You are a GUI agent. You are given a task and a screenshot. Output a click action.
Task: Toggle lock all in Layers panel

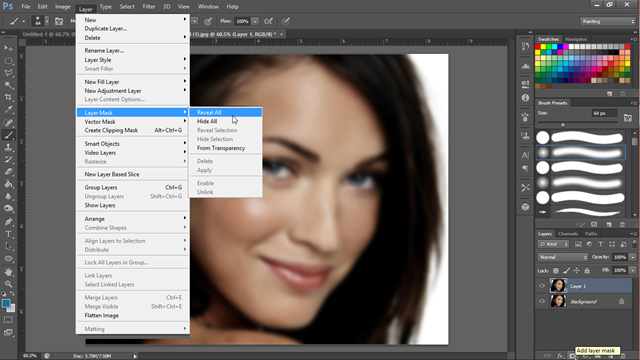coord(587,271)
